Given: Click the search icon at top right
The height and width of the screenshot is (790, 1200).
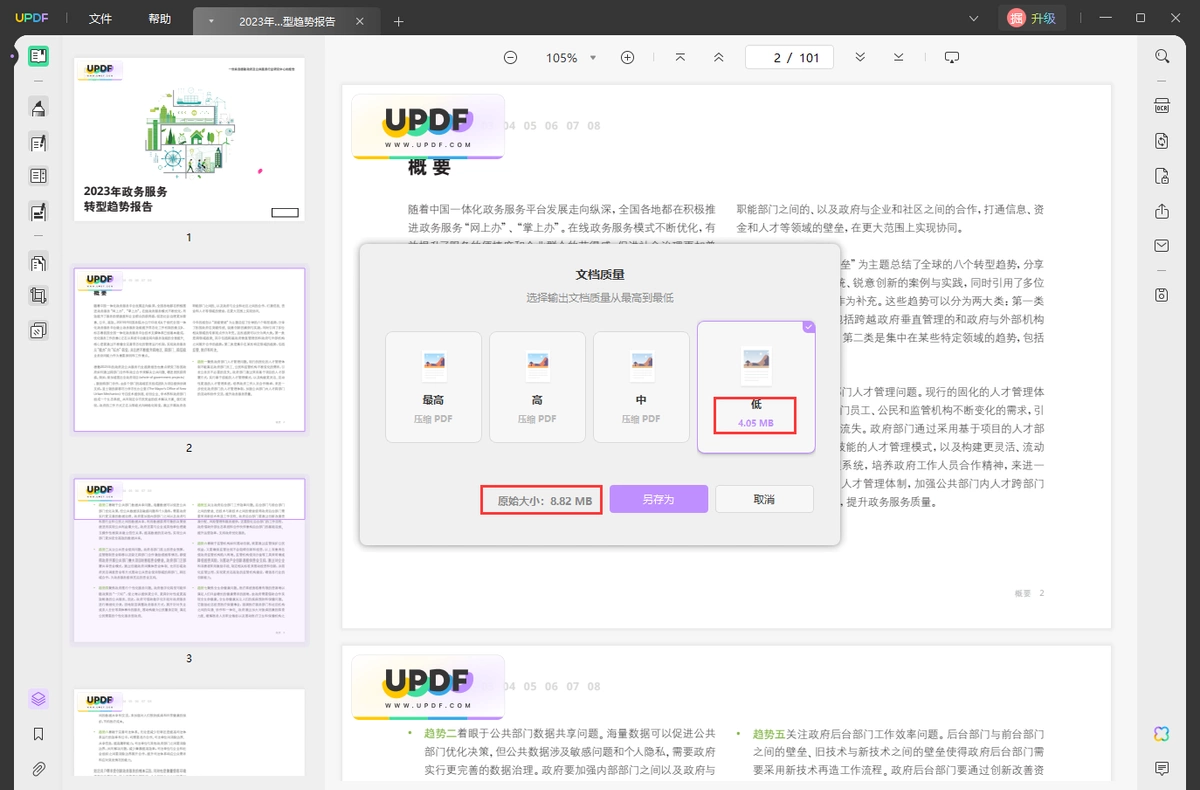Looking at the screenshot, I should (x=1161, y=57).
